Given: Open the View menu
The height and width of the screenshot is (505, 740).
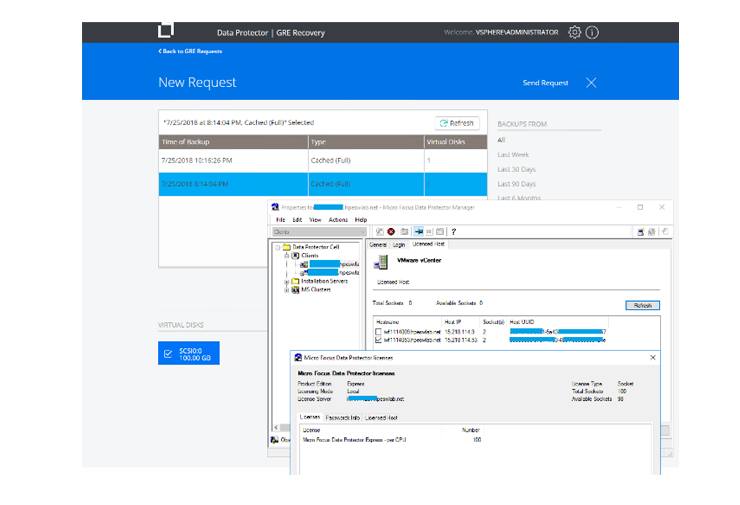Looking at the screenshot, I should (x=315, y=220).
